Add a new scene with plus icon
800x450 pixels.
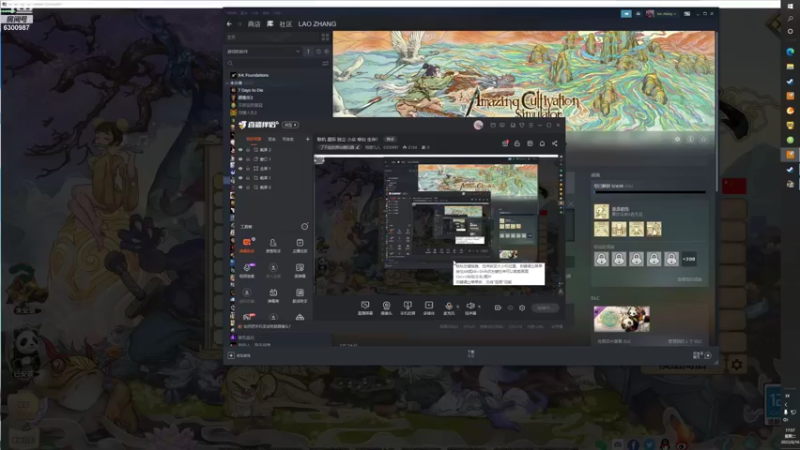(x=308, y=139)
